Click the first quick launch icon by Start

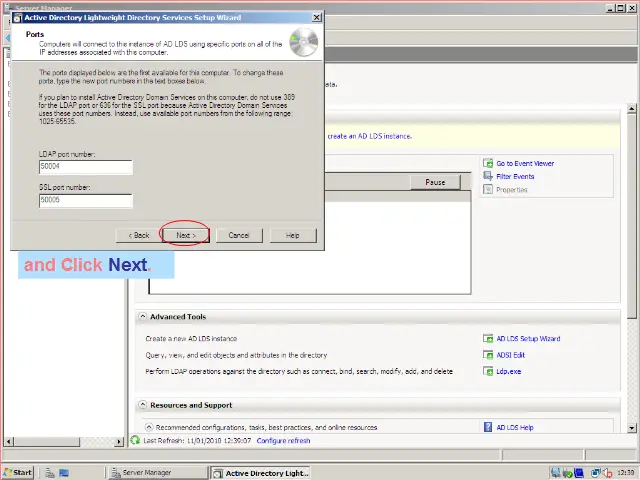pos(50,473)
